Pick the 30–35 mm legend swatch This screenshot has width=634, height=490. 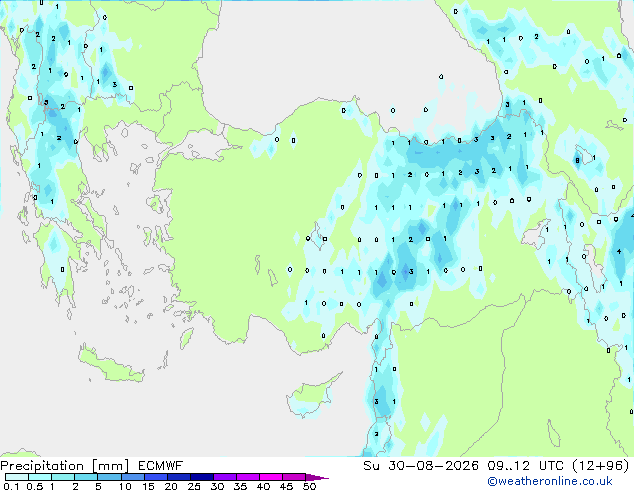224,477
